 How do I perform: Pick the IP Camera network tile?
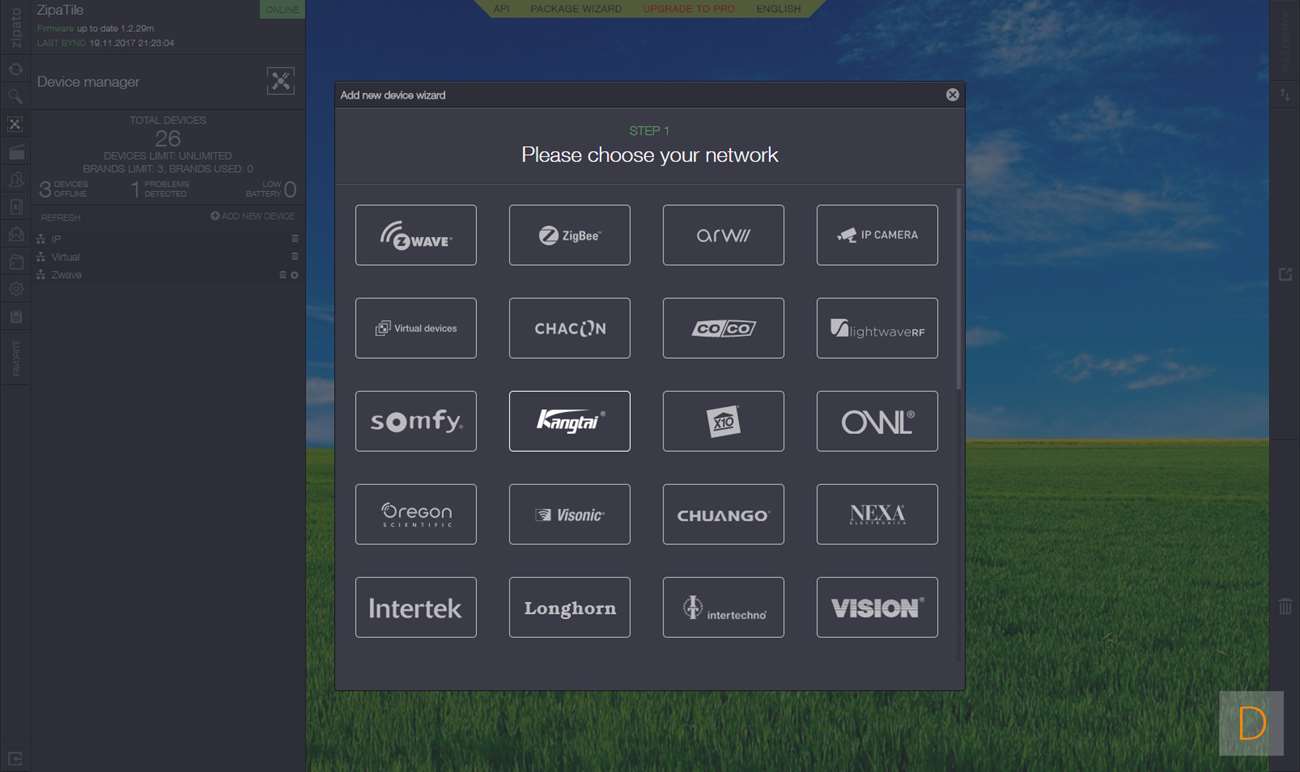(x=877, y=235)
